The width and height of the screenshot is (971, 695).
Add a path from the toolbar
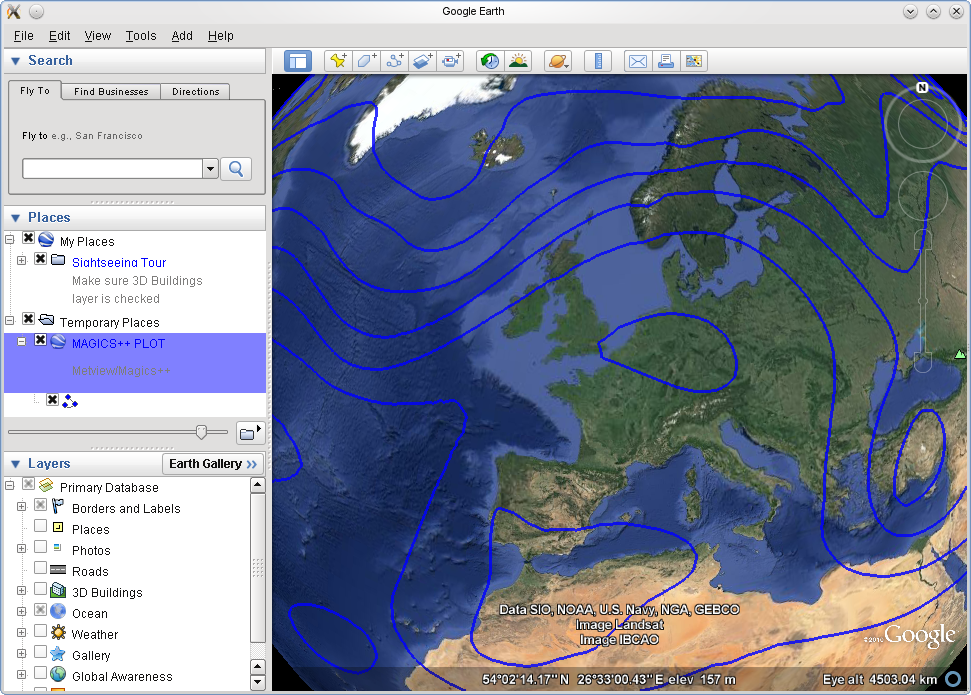[x=394, y=61]
